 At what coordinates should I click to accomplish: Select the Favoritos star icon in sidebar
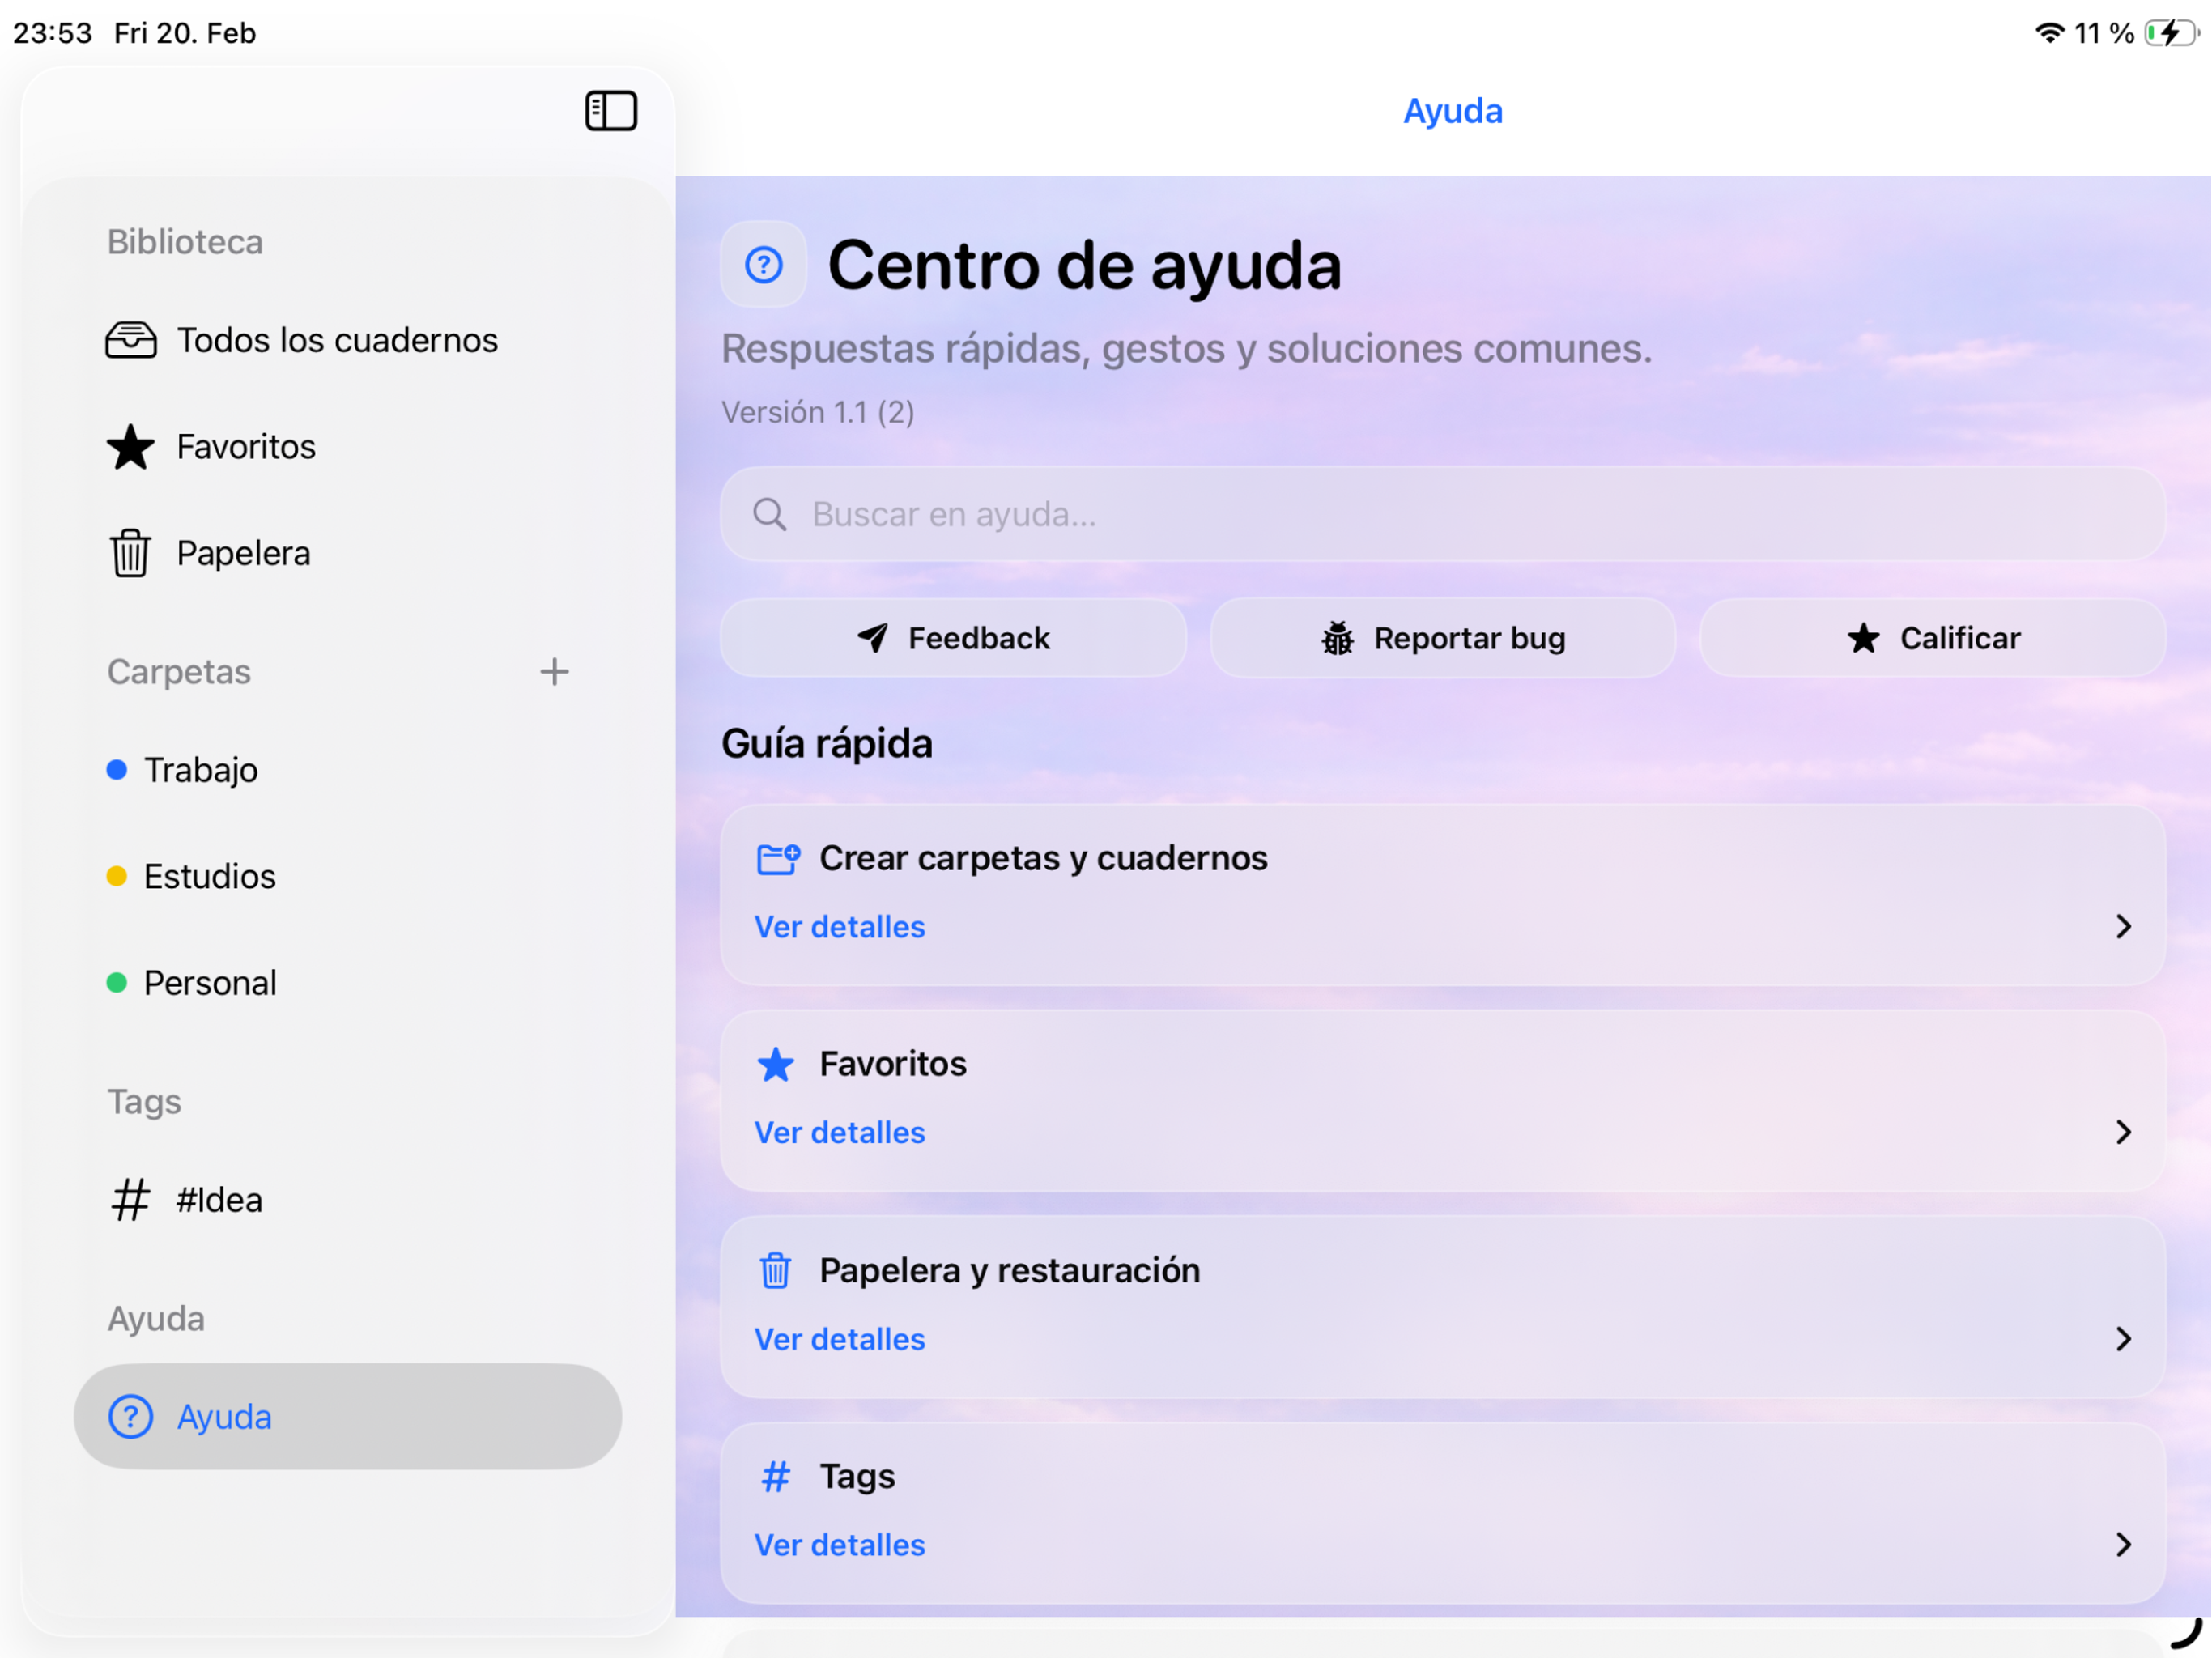click(131, 447)
